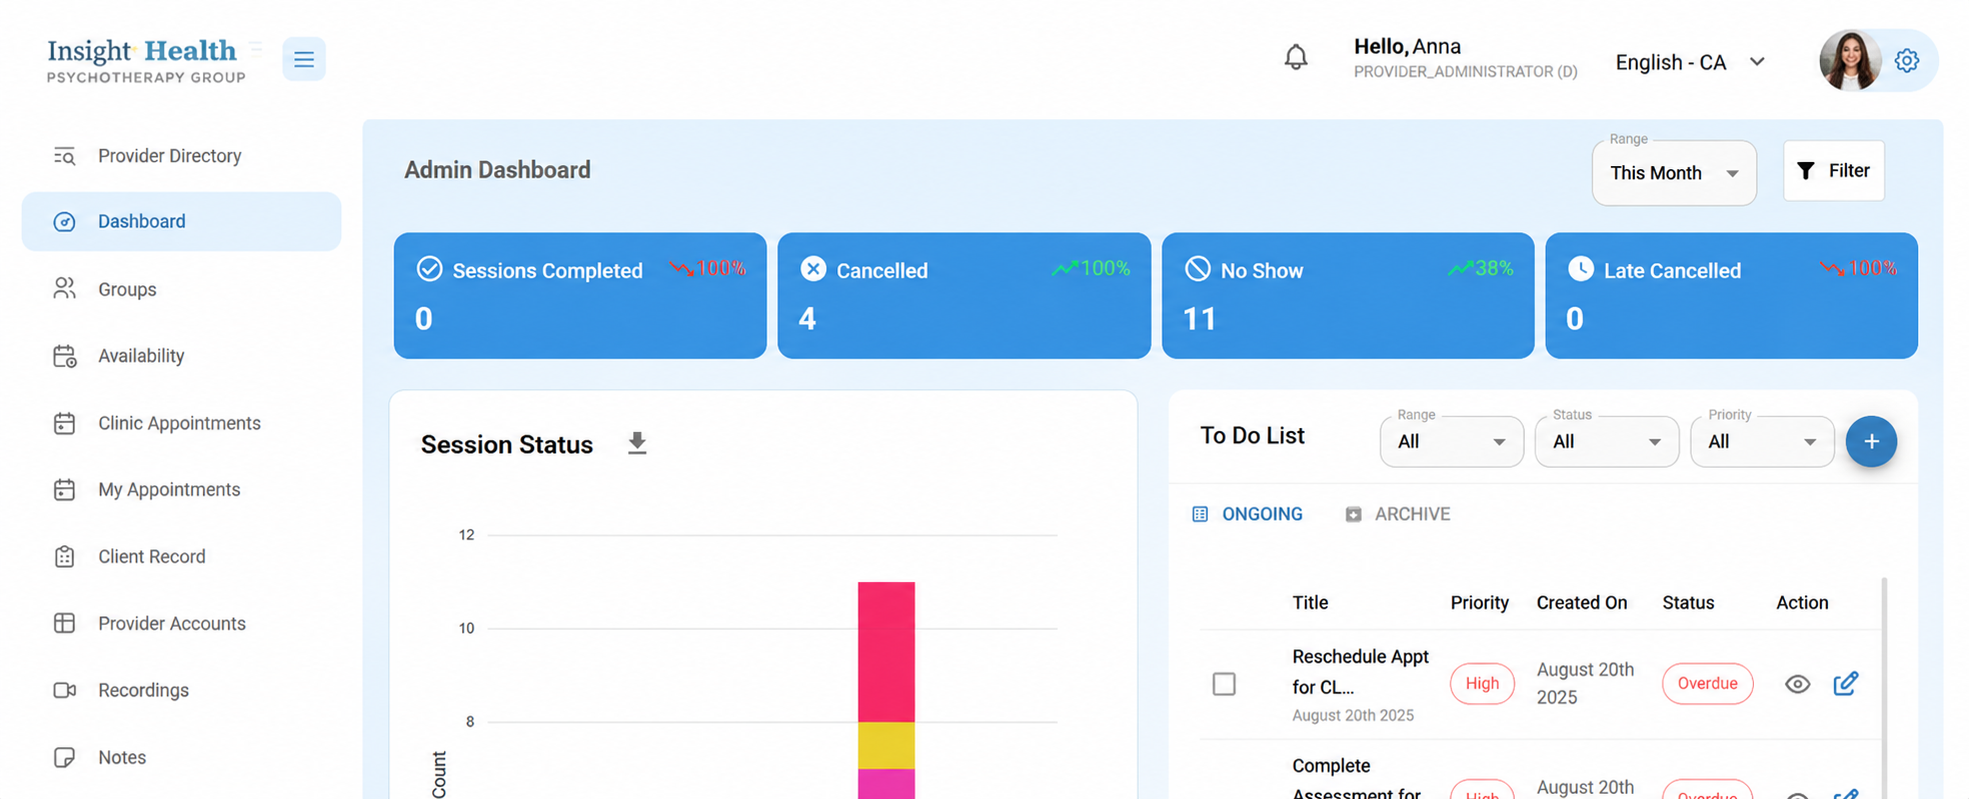This screenshot has height=799, width=1969.
Task: Click the Clinic Appointments calendar icon
Action: click(x=64, y=423)
